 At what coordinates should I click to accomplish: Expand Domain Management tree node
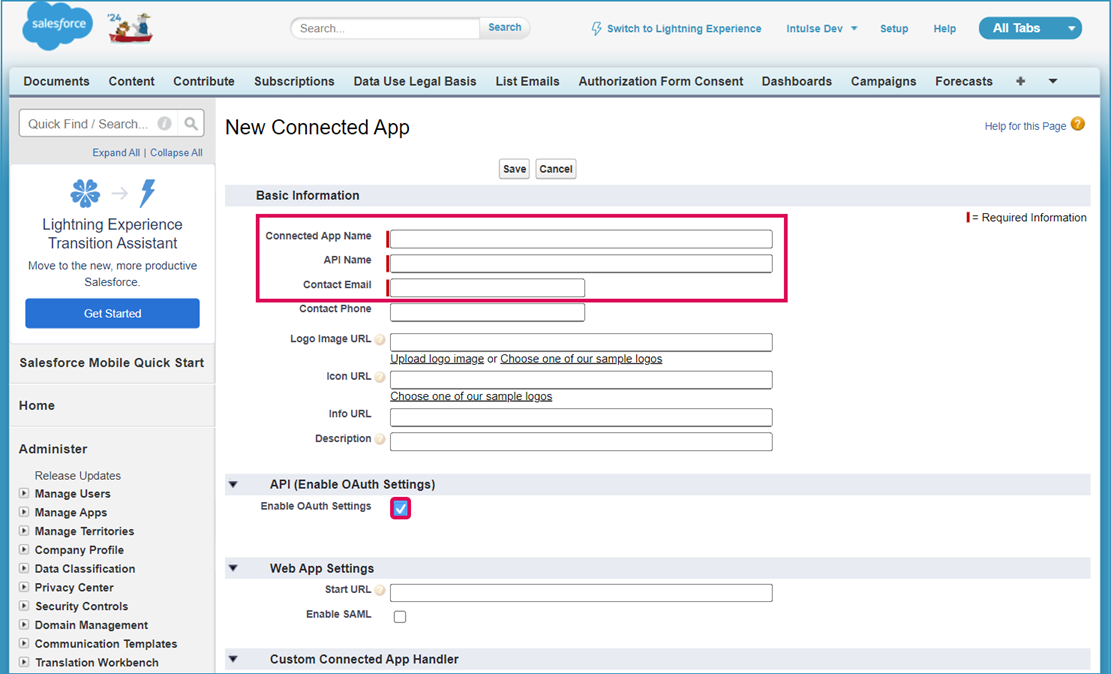click(24, 624)
